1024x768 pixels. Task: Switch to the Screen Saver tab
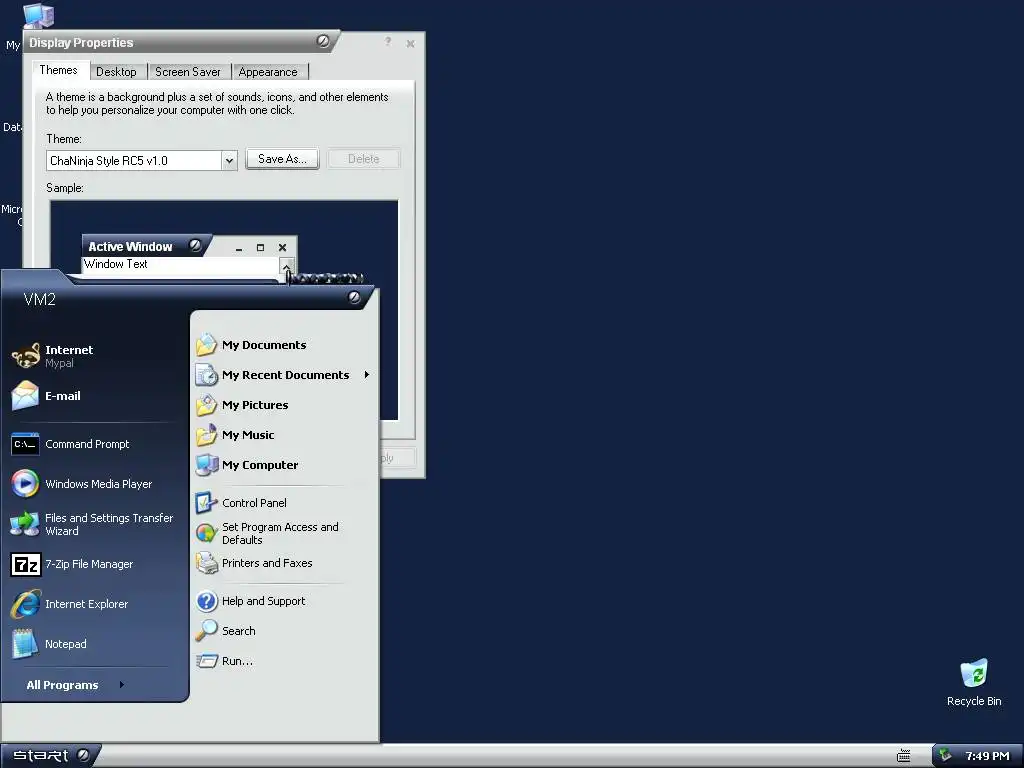(x=188, y=72)
